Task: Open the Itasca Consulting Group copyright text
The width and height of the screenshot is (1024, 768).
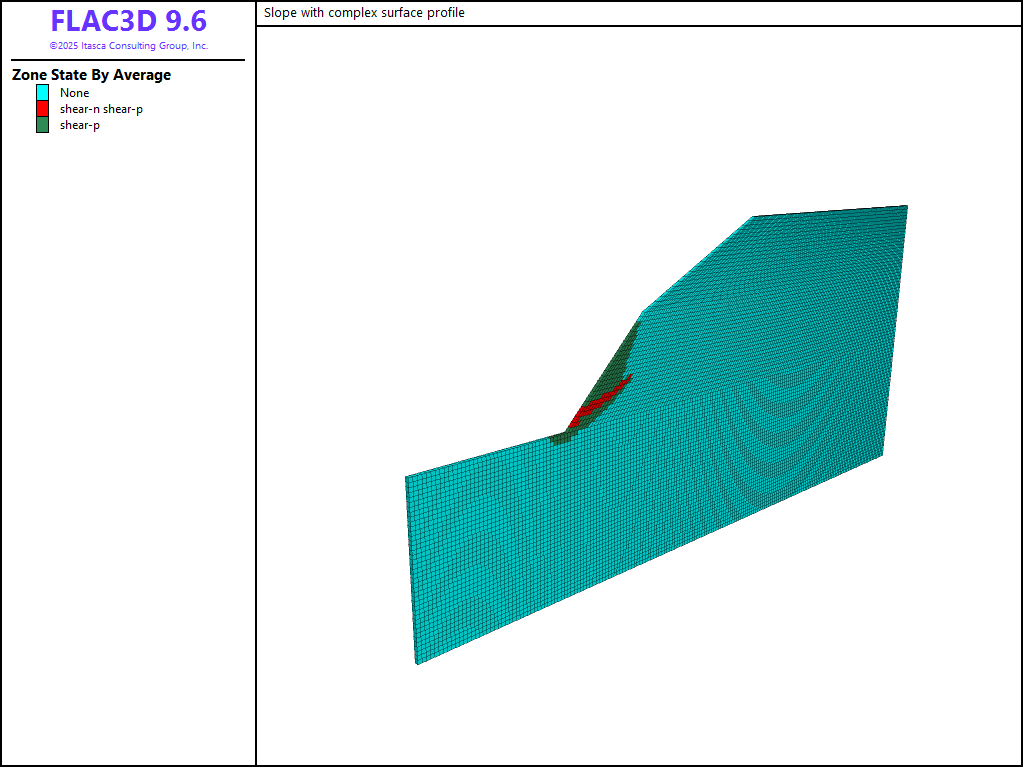Action: click(128, 46)
